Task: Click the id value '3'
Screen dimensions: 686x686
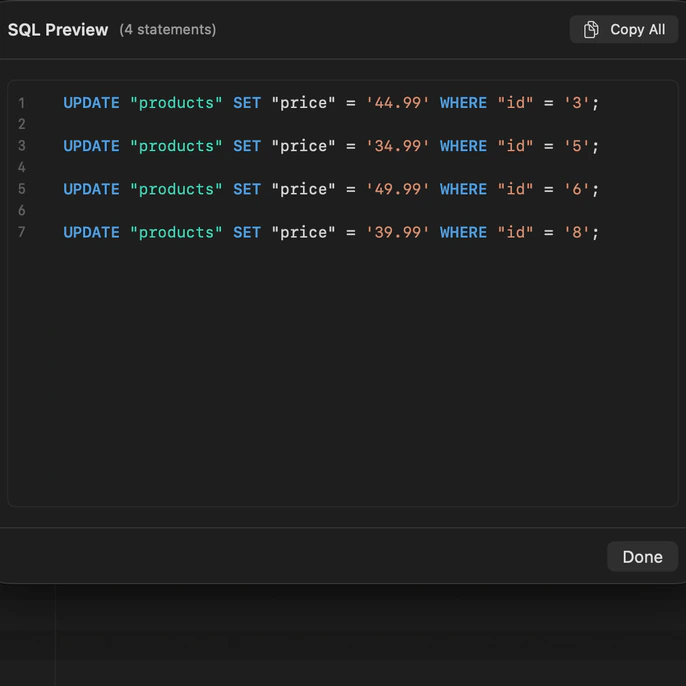Action: coord(577,103)
